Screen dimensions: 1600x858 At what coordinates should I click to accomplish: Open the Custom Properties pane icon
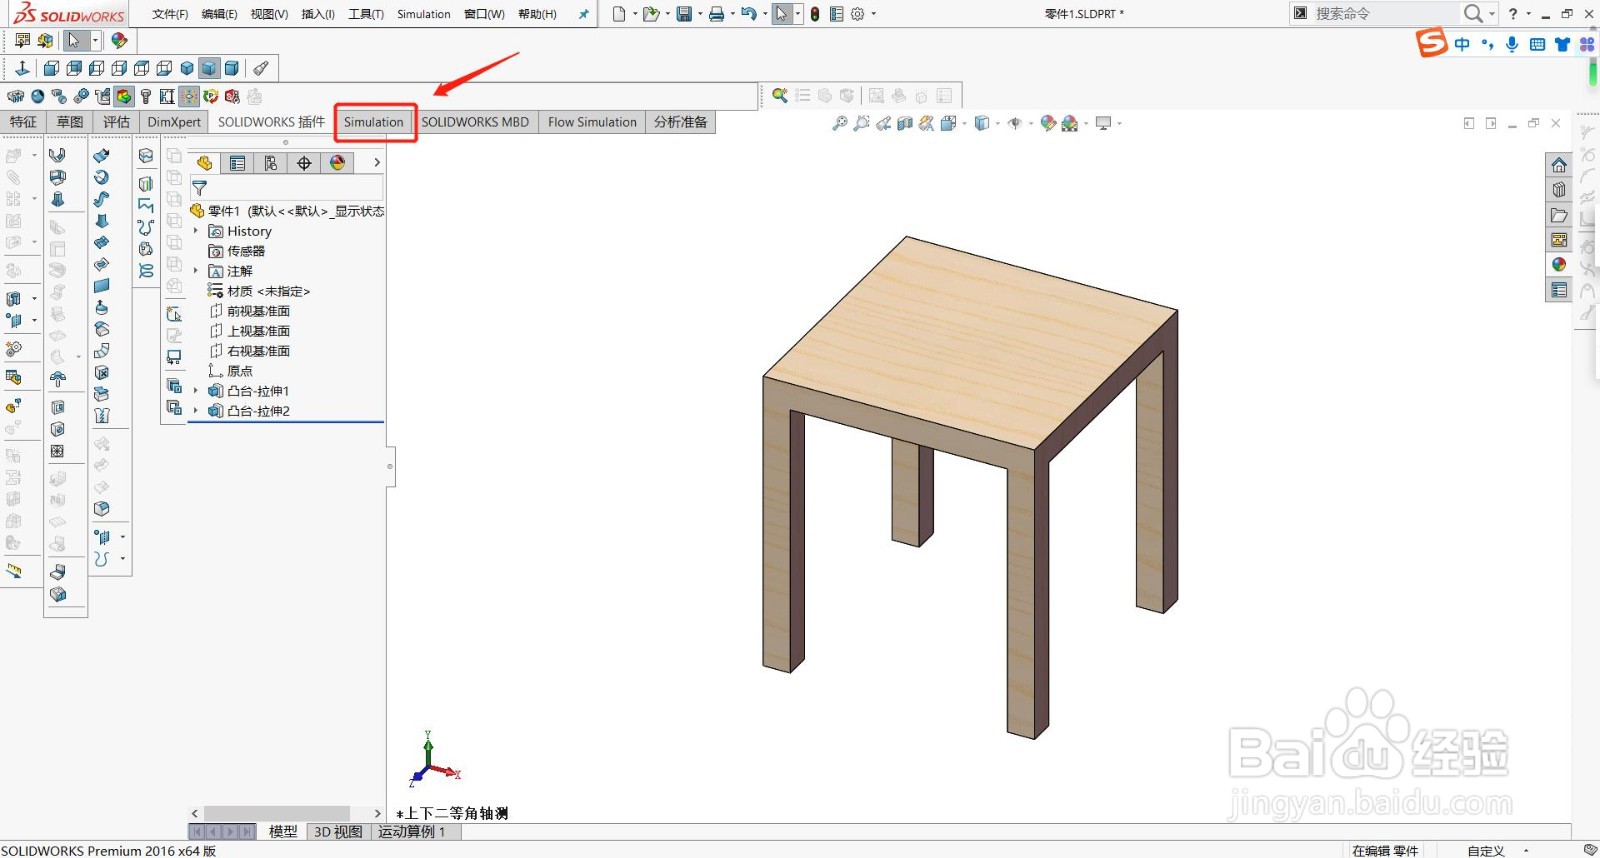[1559, 290]
